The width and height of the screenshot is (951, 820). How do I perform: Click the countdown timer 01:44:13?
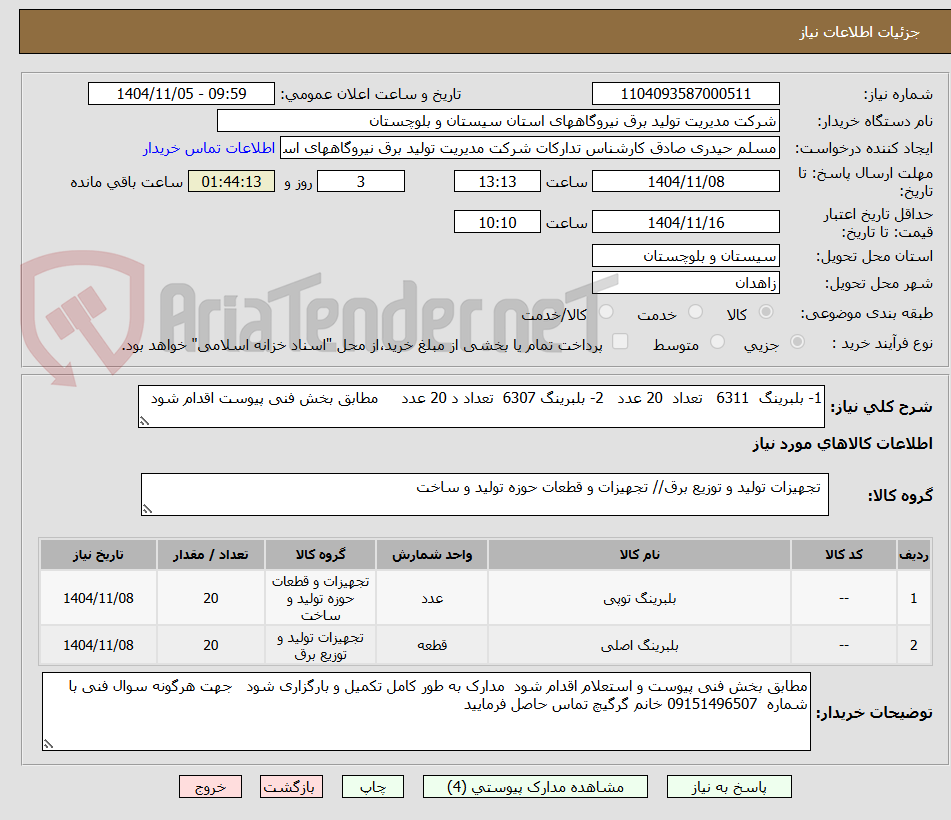pos(231,181)
